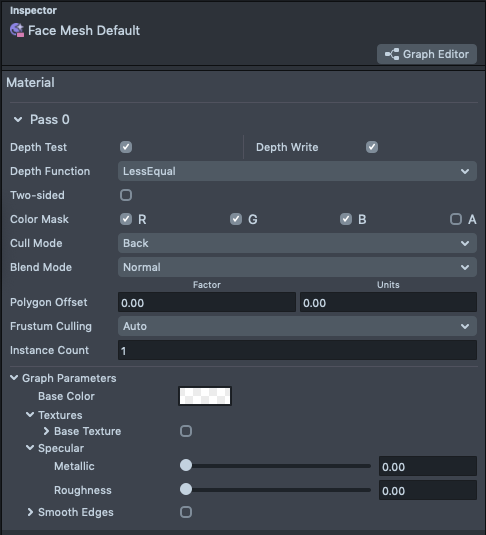Screen dimensions: 486x535
Task: Open the Frustum Culling dropdown
Action: pyautogui.click(x=297, y=326)
